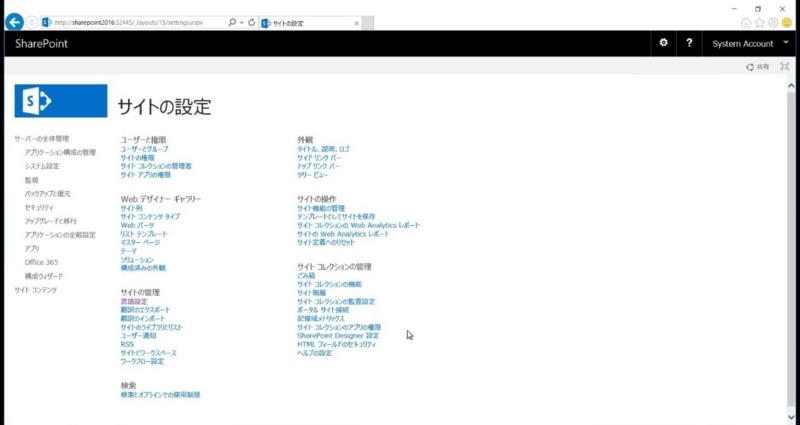Open browser favorites star icon
This screenshot has width=800, height=425.
pos(760,22)
